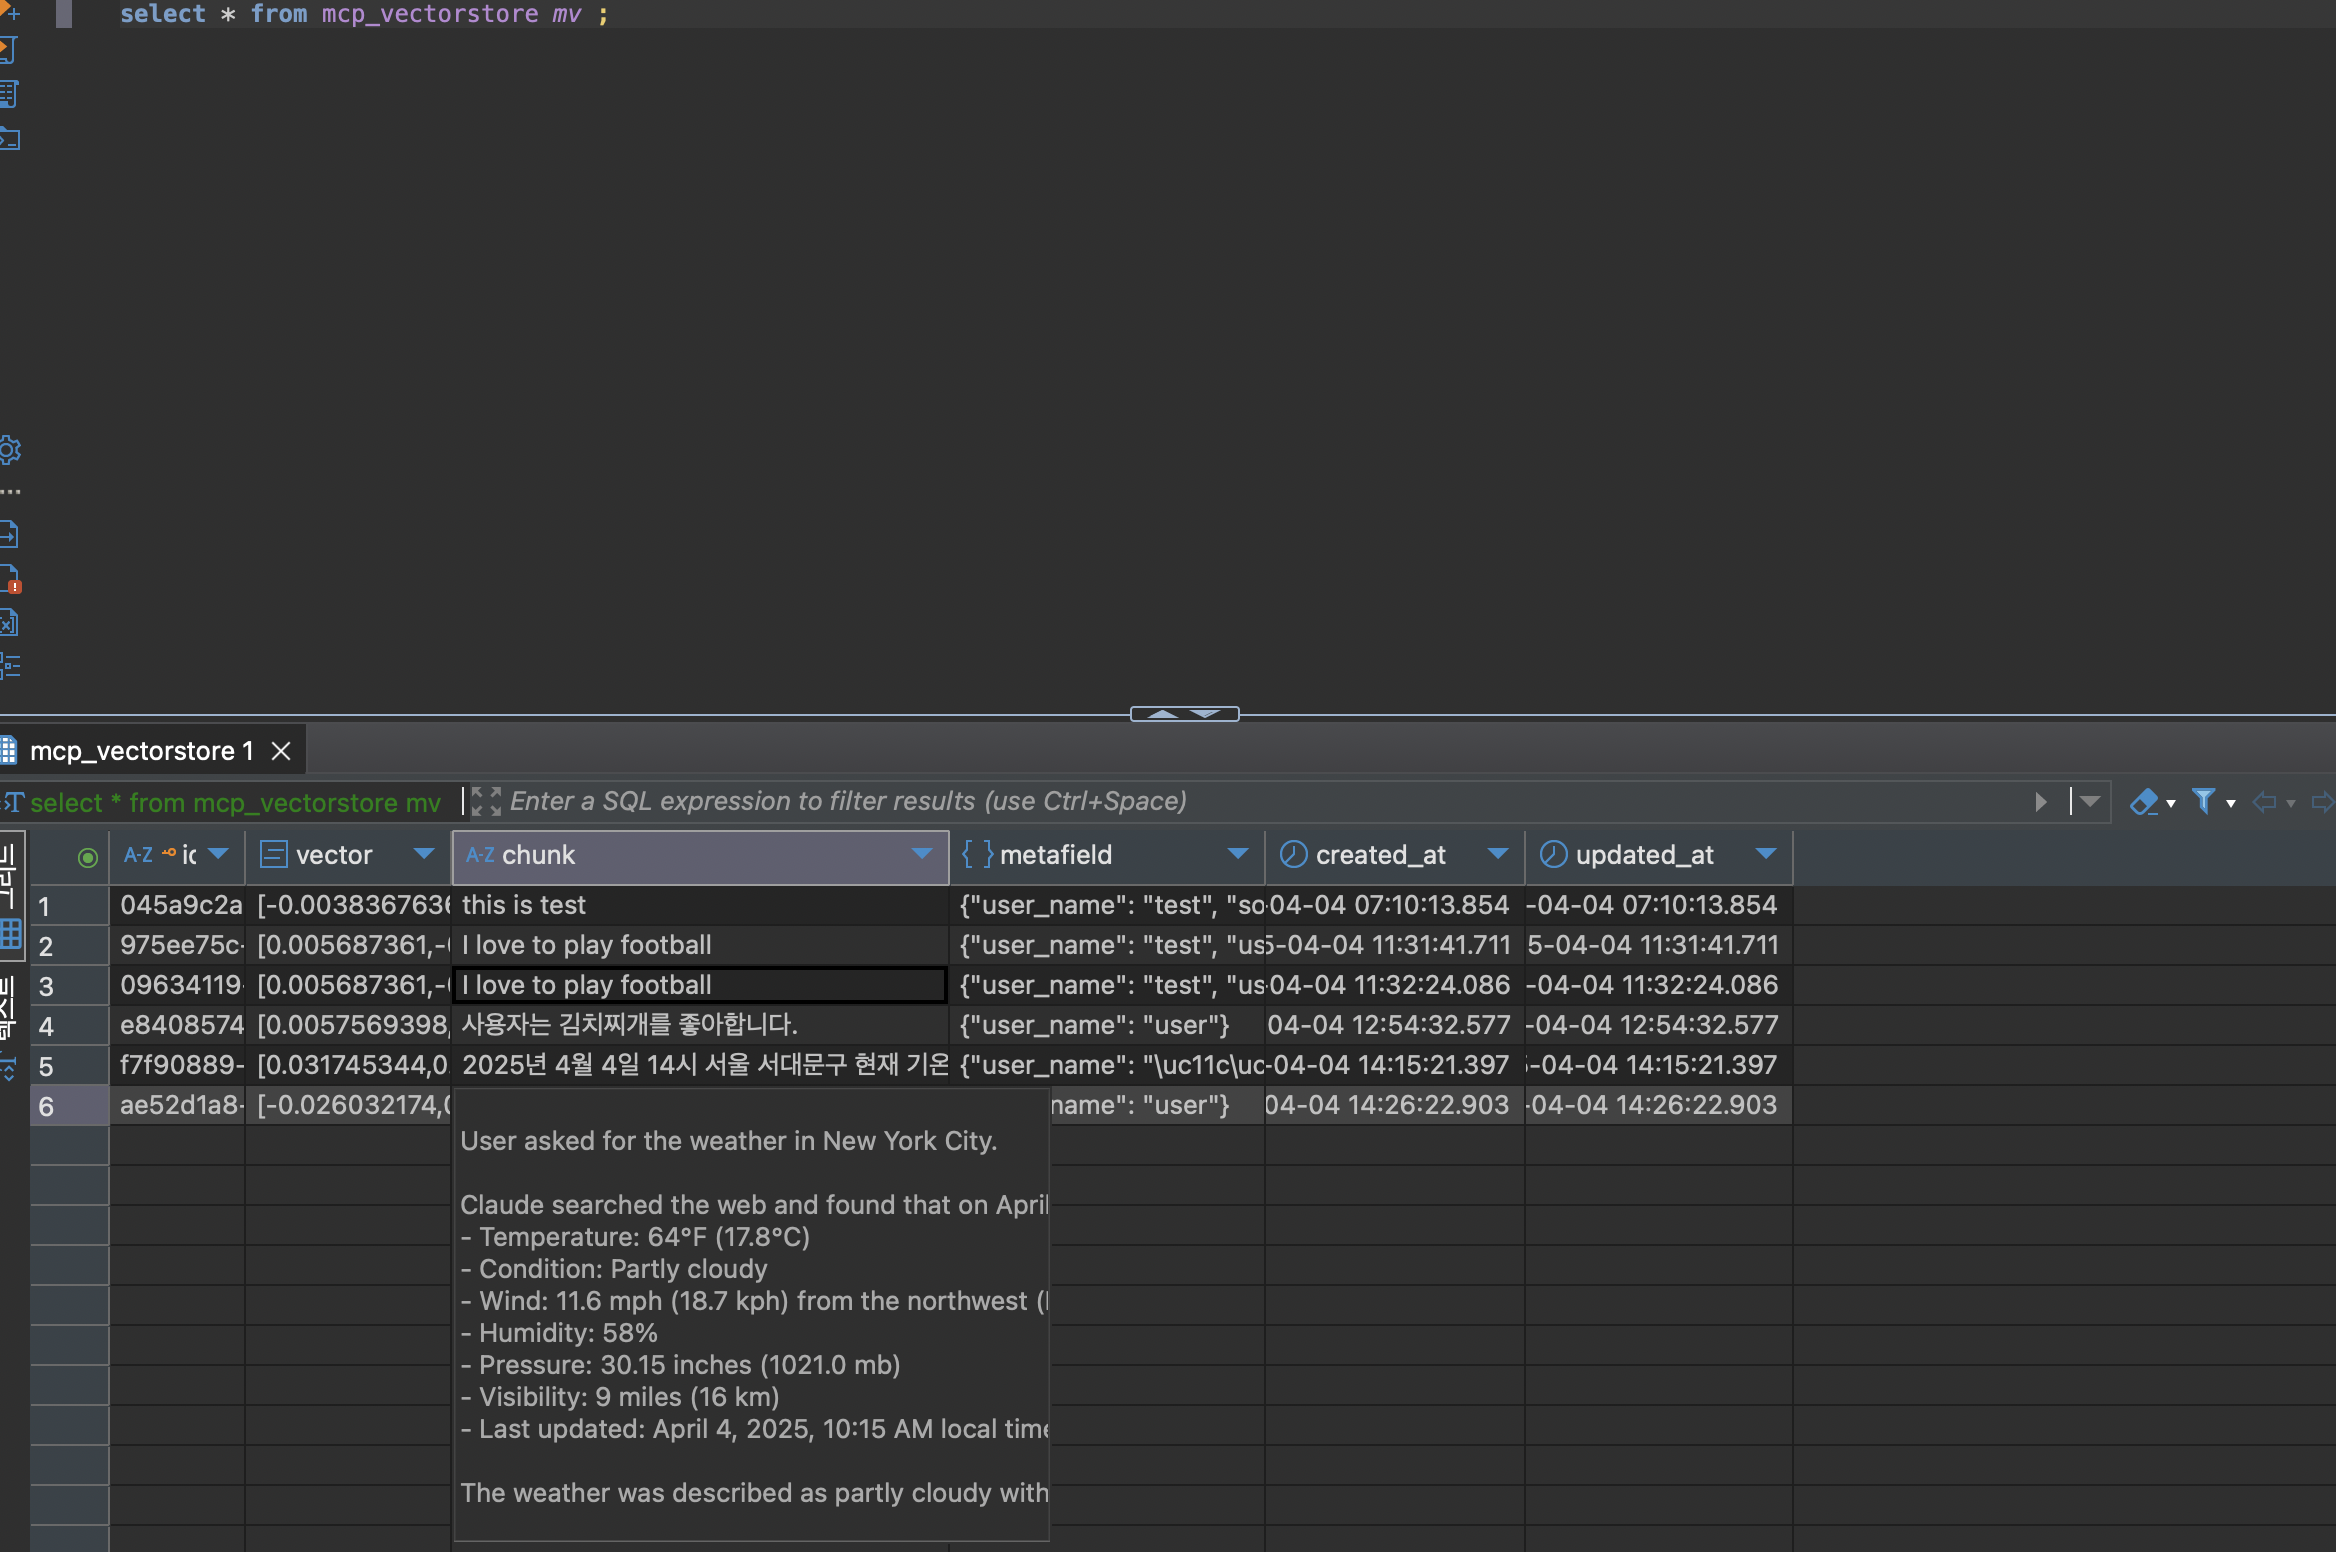Click the 'Humidity: 58%' line in popup
The height and width of the screenshot is (1552, 2336).
coord(559,1333)
